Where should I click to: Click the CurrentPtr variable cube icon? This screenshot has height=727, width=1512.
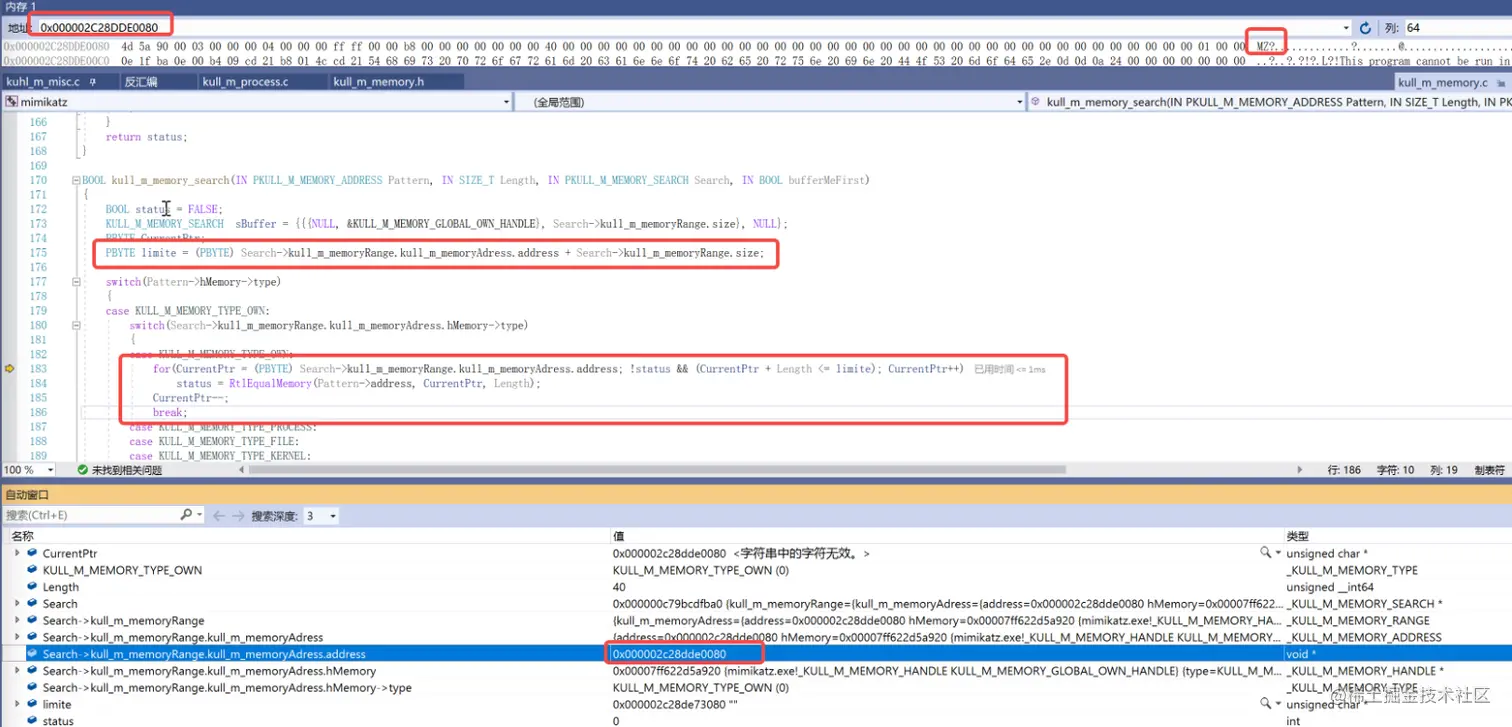click(32, 553)
